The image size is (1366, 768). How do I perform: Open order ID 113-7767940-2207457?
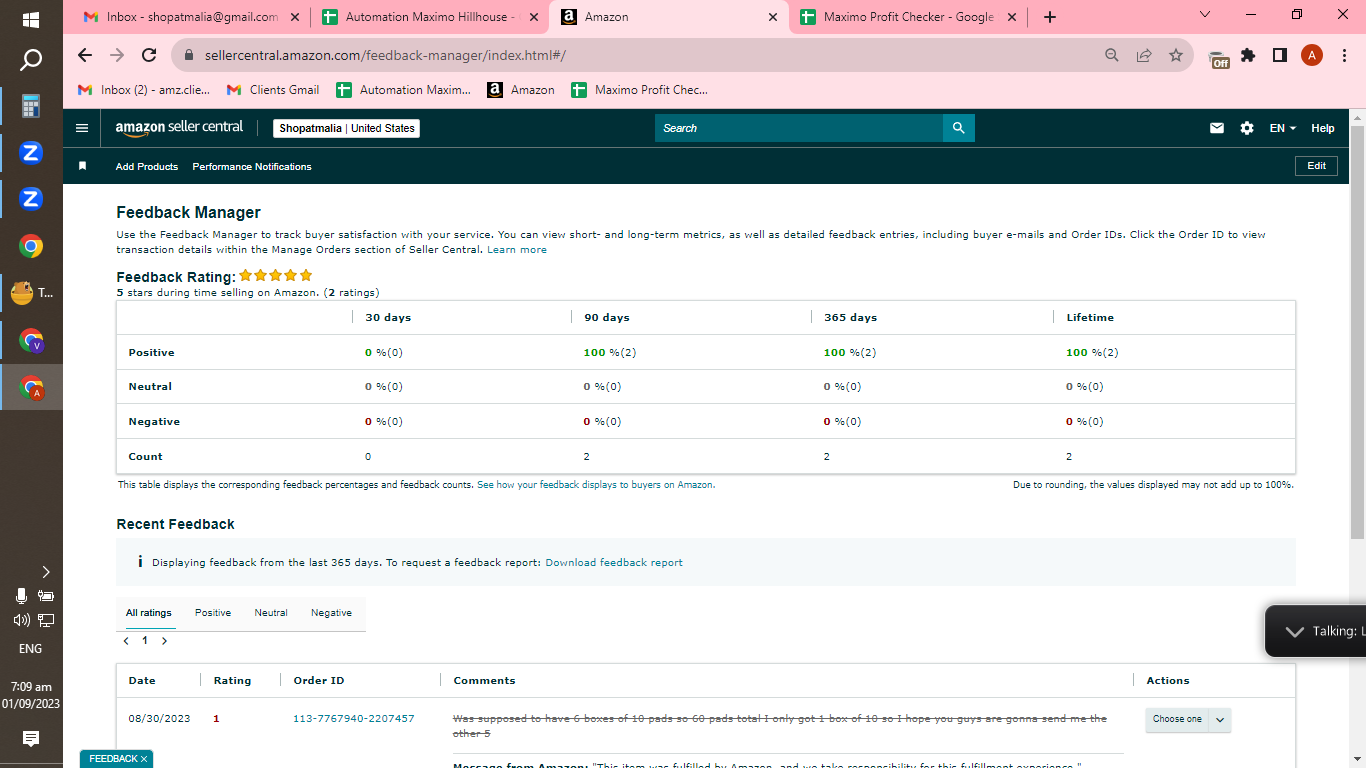(x=354, y=718)
